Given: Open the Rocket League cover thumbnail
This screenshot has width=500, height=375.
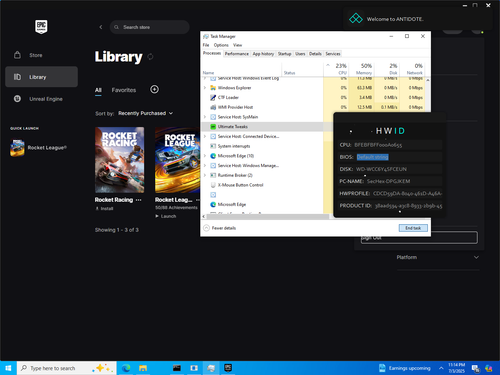Looking at the screenshot, I should point(177,160).
